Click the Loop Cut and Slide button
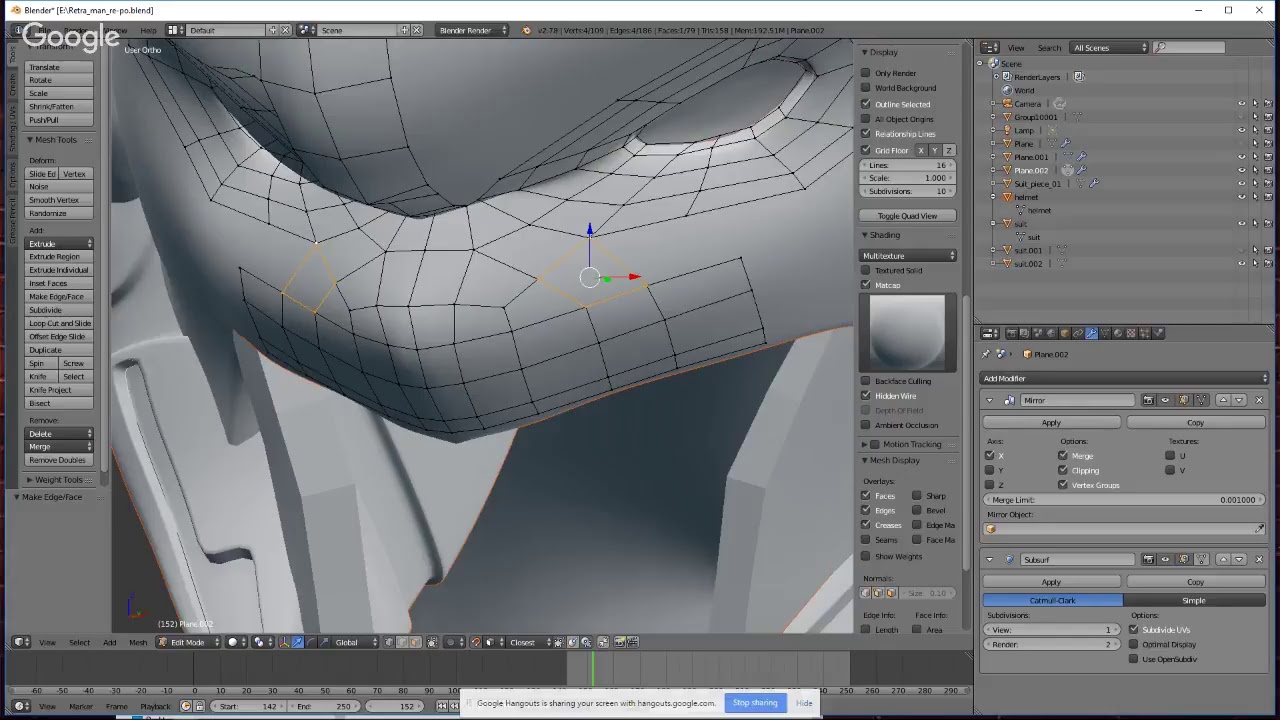This screenshot has width=1280, height=720. [x=59, y=323]
